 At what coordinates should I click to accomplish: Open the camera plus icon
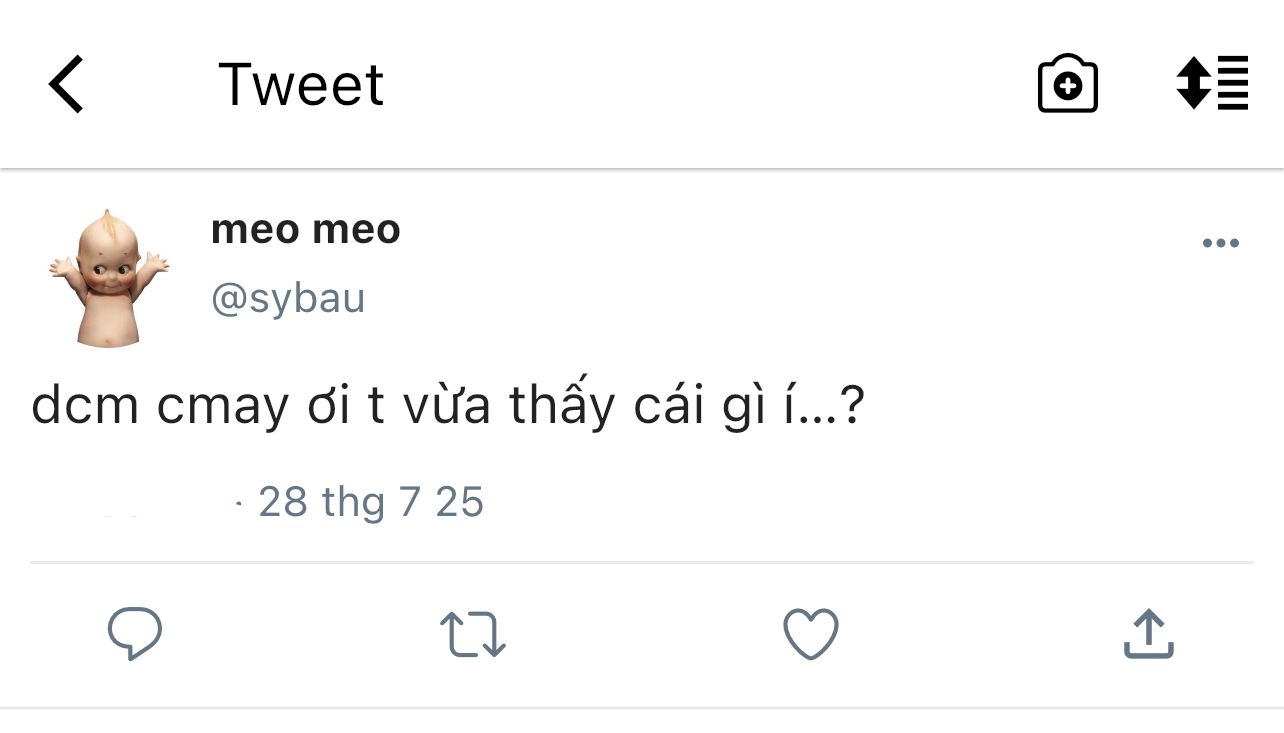pyautogui.click(x=1068, y=84)
